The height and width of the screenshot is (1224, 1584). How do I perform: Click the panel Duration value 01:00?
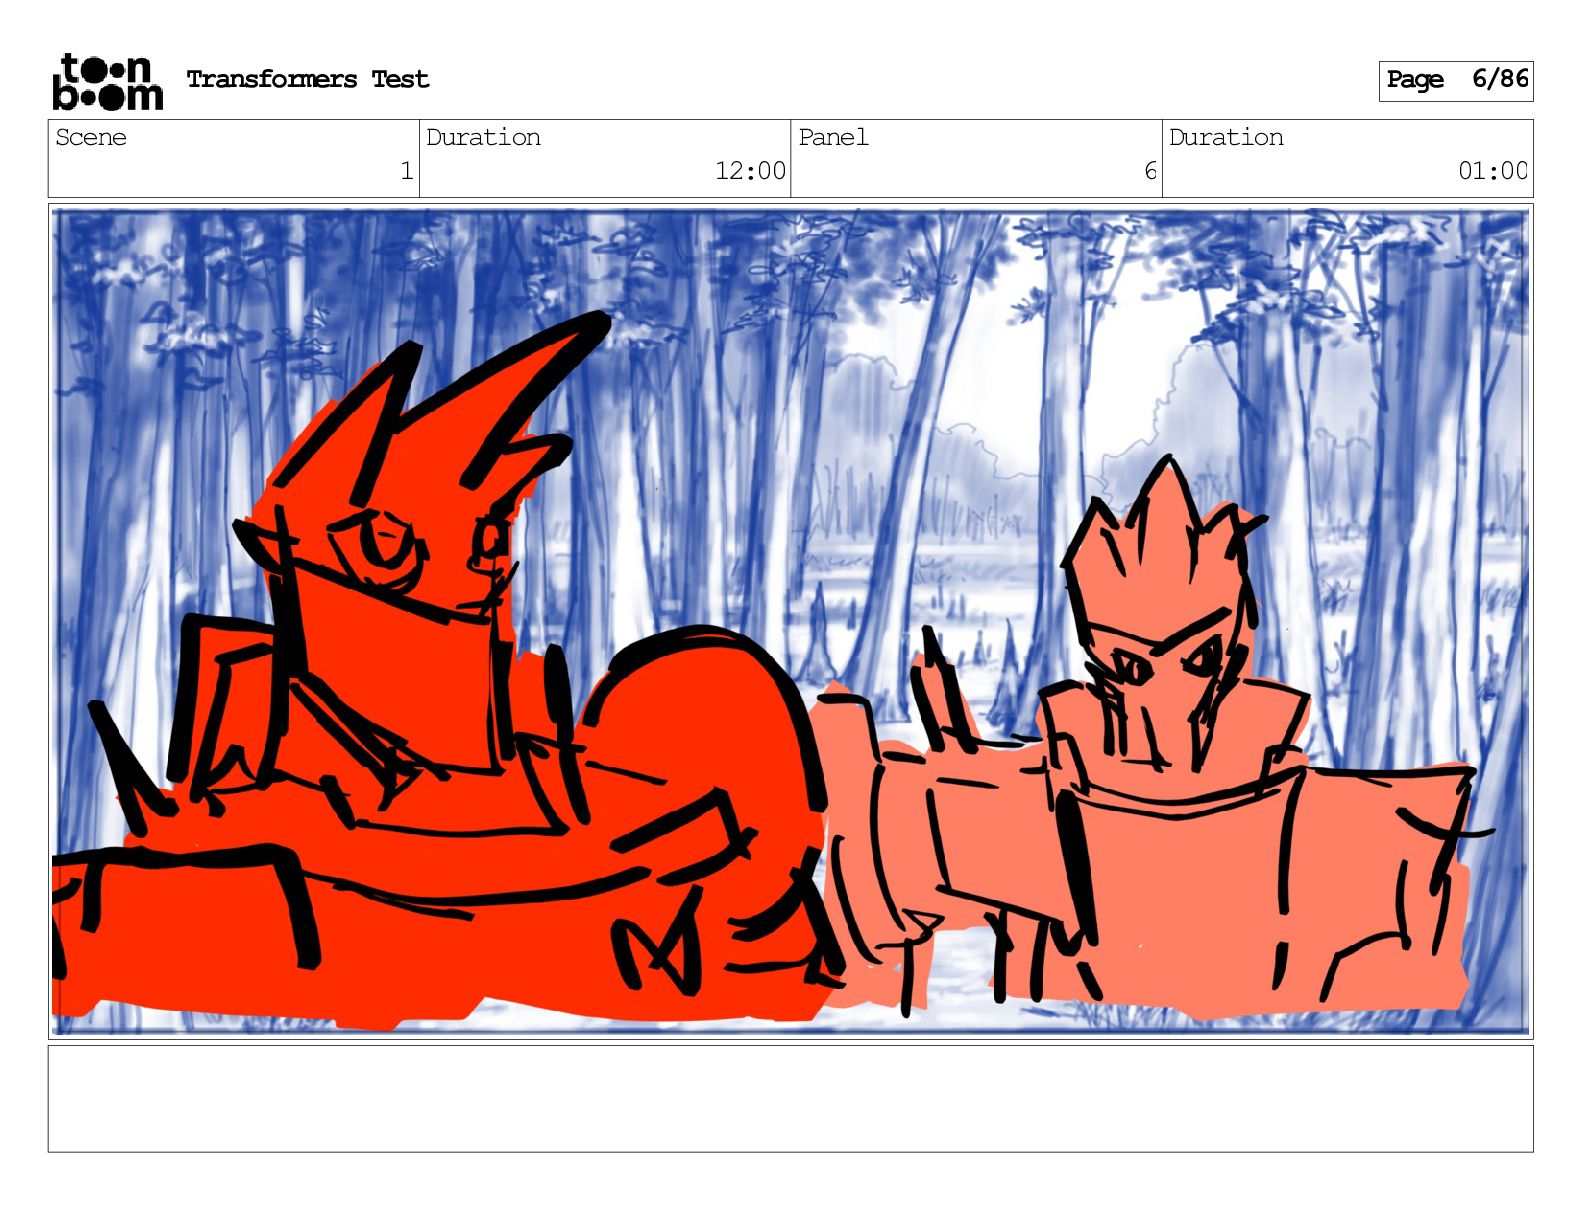(x=1493, y=171)
